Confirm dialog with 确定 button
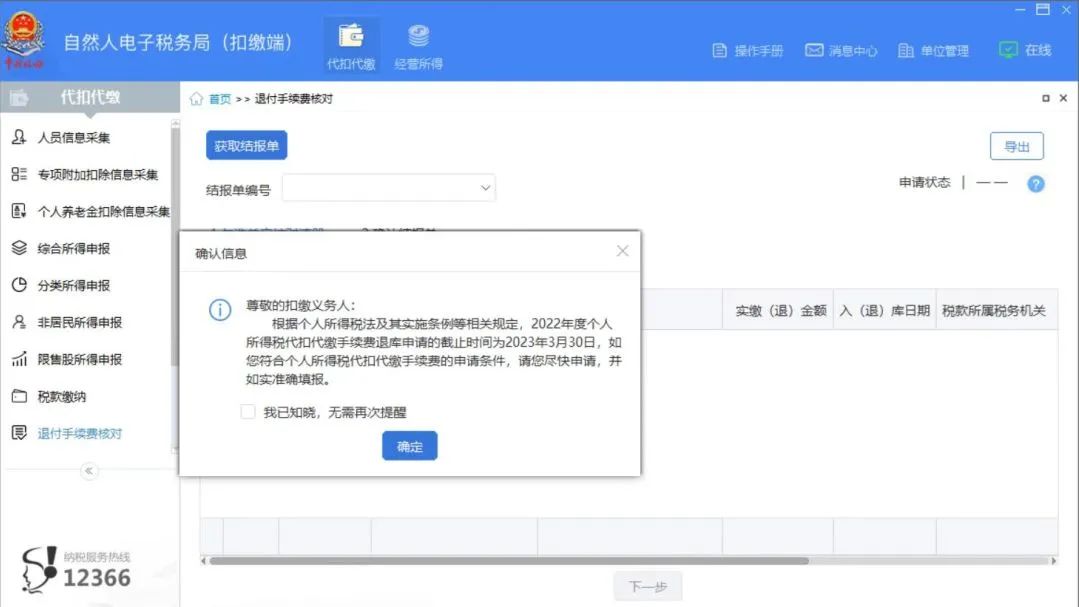 point(409,446)
